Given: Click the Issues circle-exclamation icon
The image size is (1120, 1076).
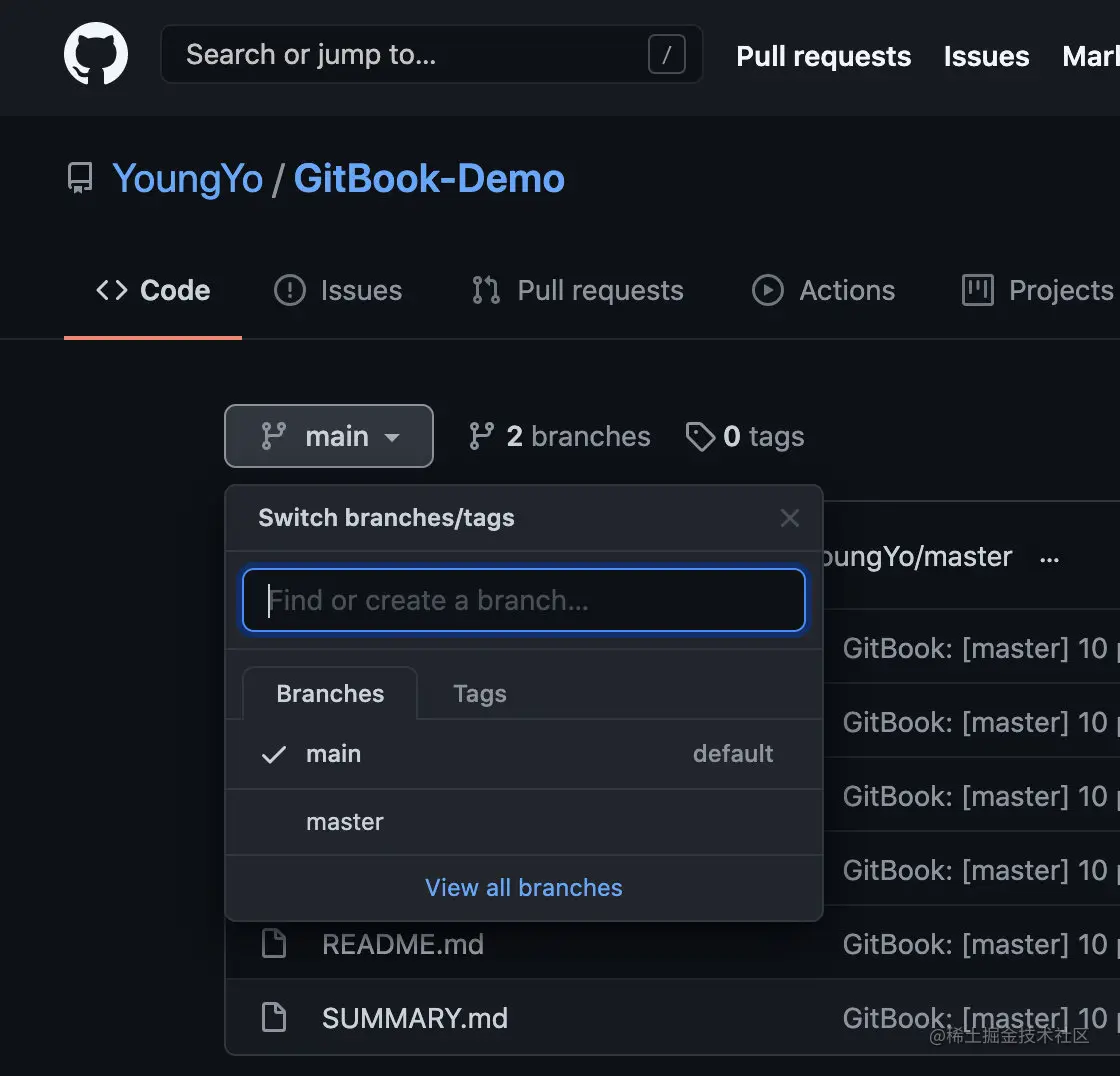Looking at the screenshot, I should coord(290,291).
